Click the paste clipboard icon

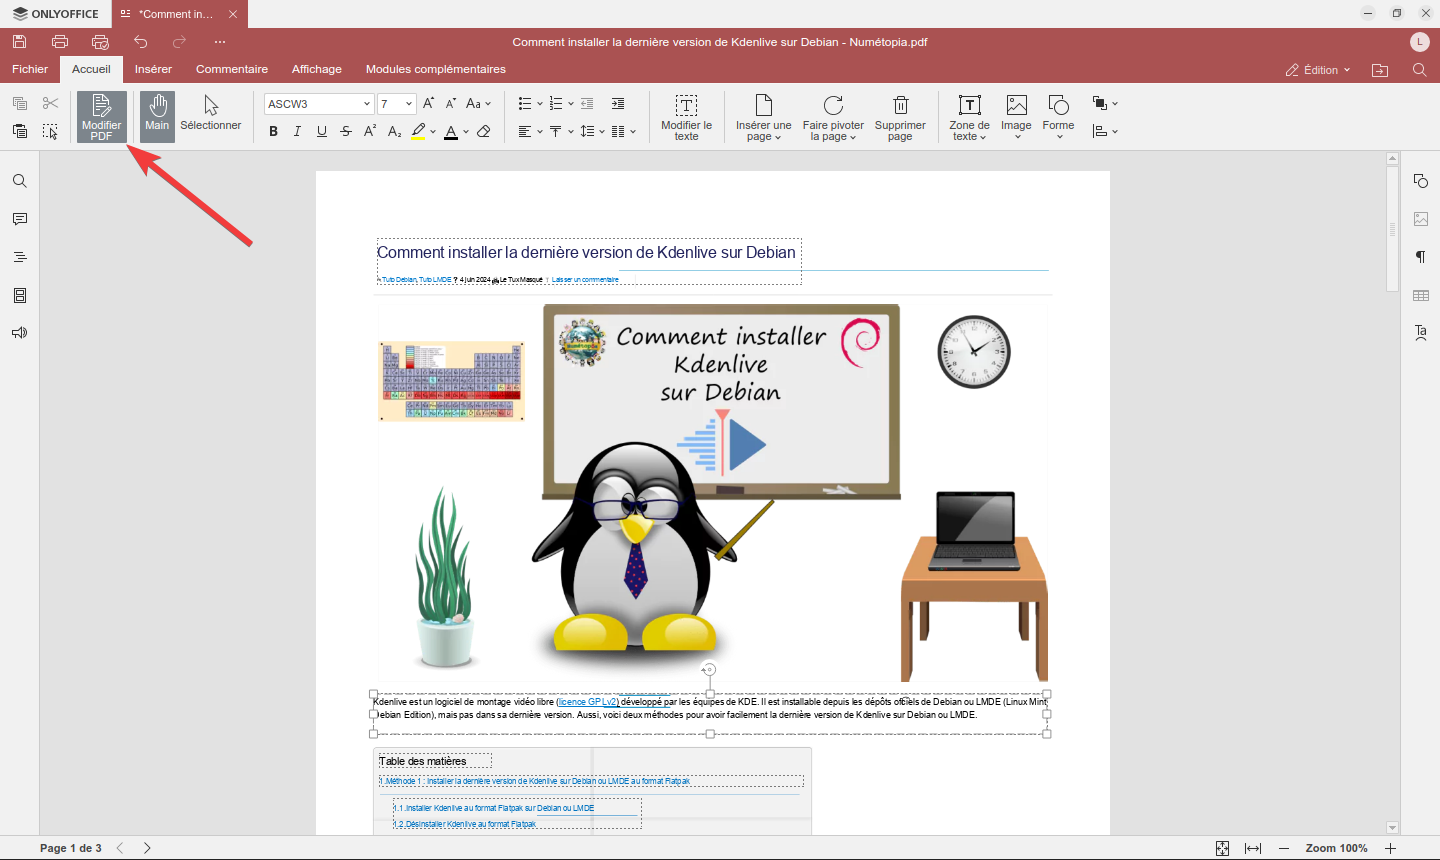(x=19, y=131)
